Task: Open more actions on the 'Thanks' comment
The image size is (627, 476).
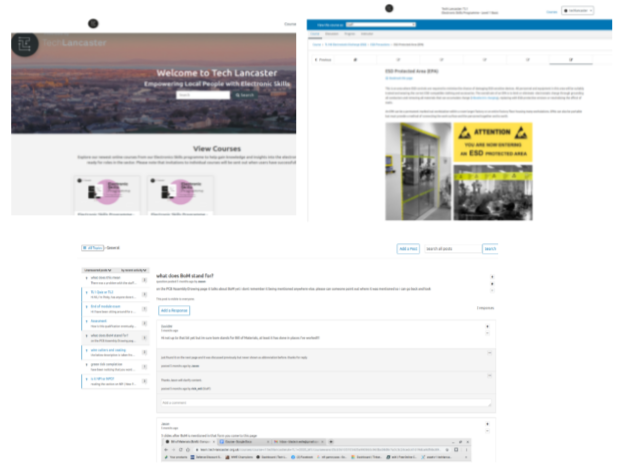Action: [x=489, y=376]
